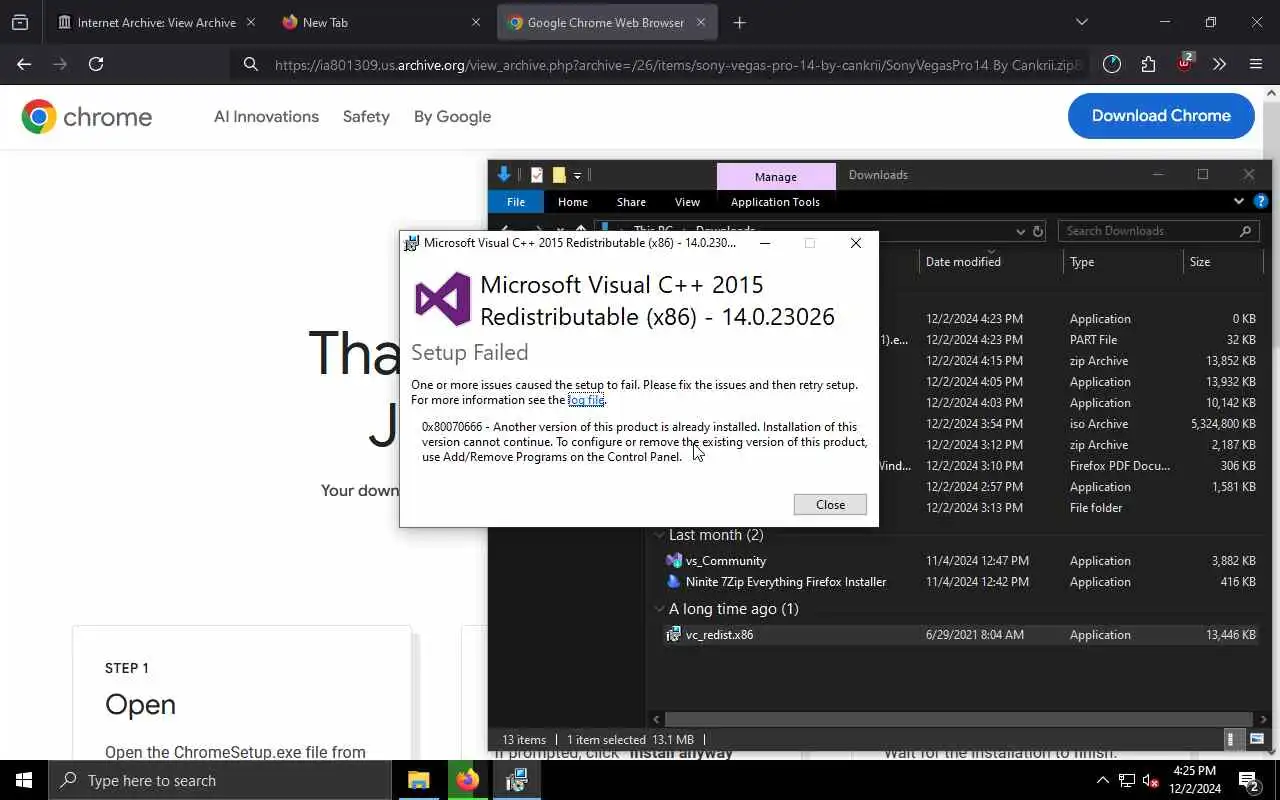Open the Windows Start menu
Viewport: 1280px width, 800px height.
pos(24,780)
